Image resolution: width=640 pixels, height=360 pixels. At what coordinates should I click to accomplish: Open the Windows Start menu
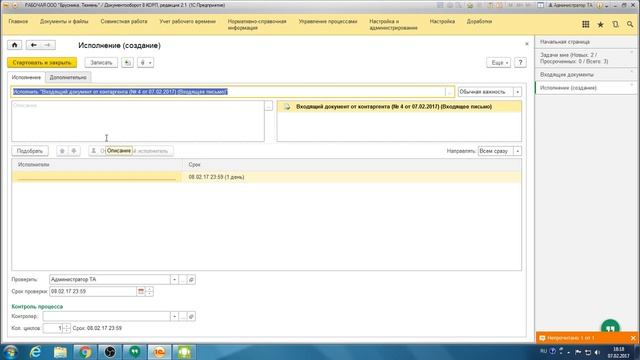click(10, 352)
